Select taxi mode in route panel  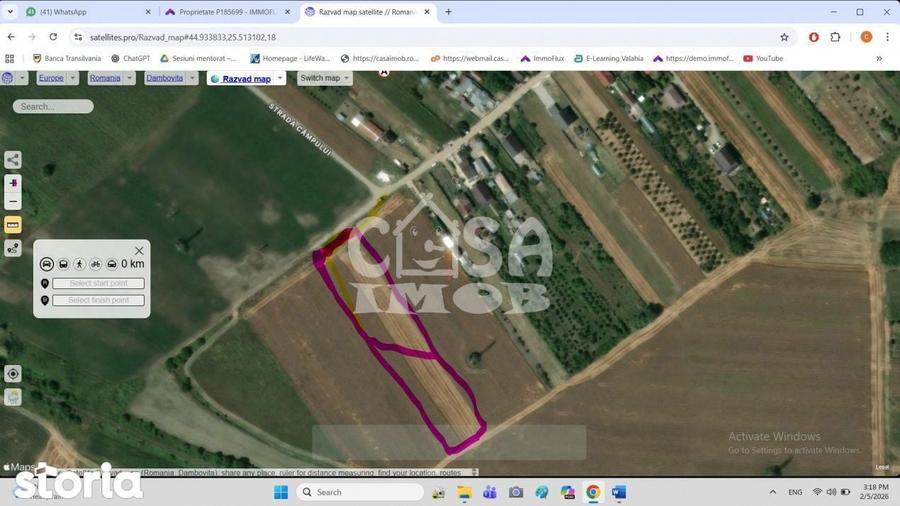[112, 264]
